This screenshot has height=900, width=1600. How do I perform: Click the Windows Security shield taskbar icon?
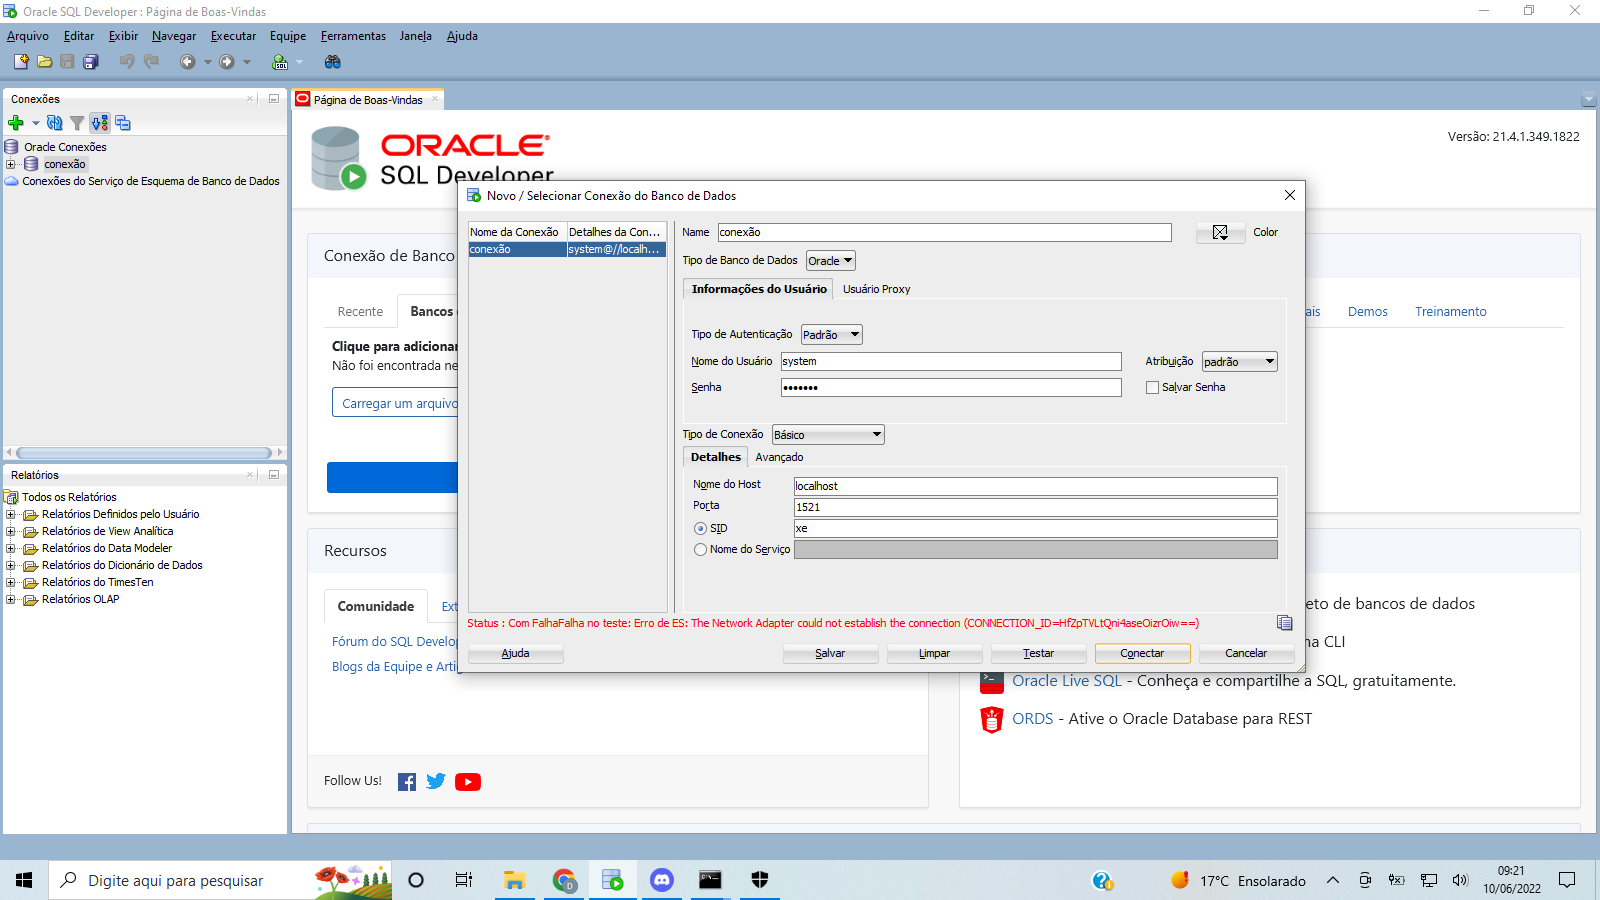click(x=760, y=880)
